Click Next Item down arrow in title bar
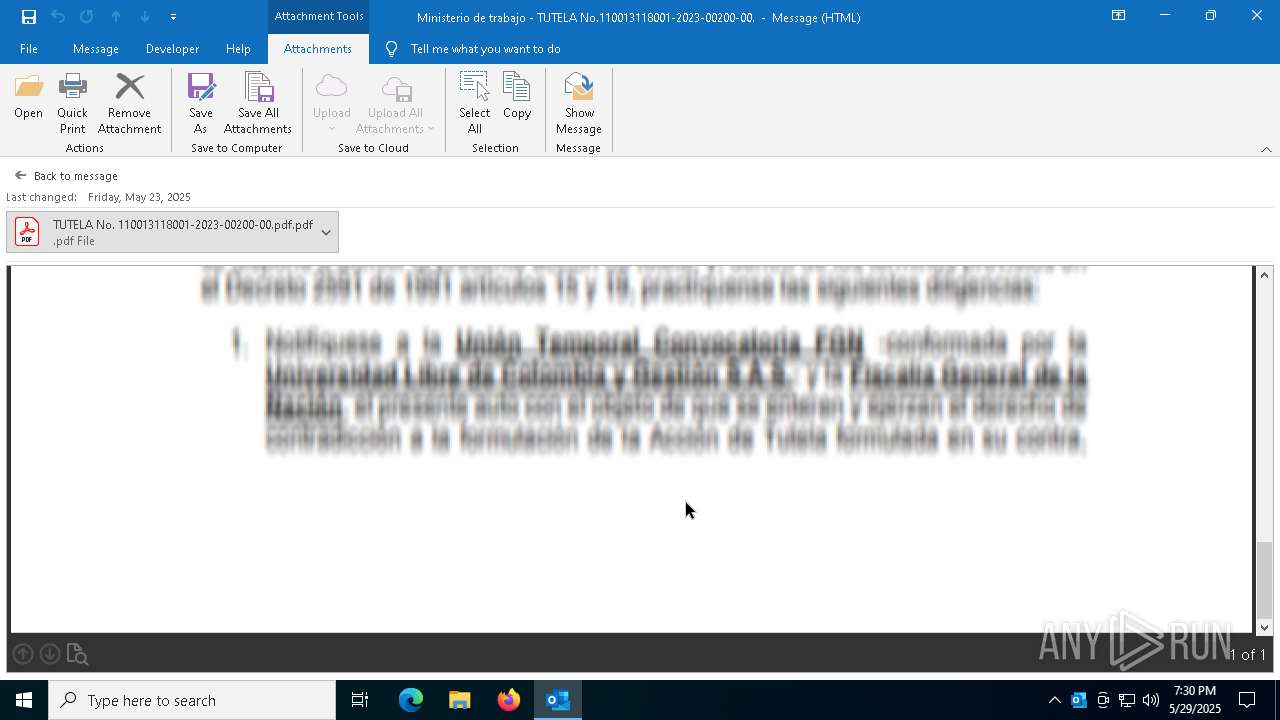Viewport: 1280px width, 720px height. (x=145, y=17)
